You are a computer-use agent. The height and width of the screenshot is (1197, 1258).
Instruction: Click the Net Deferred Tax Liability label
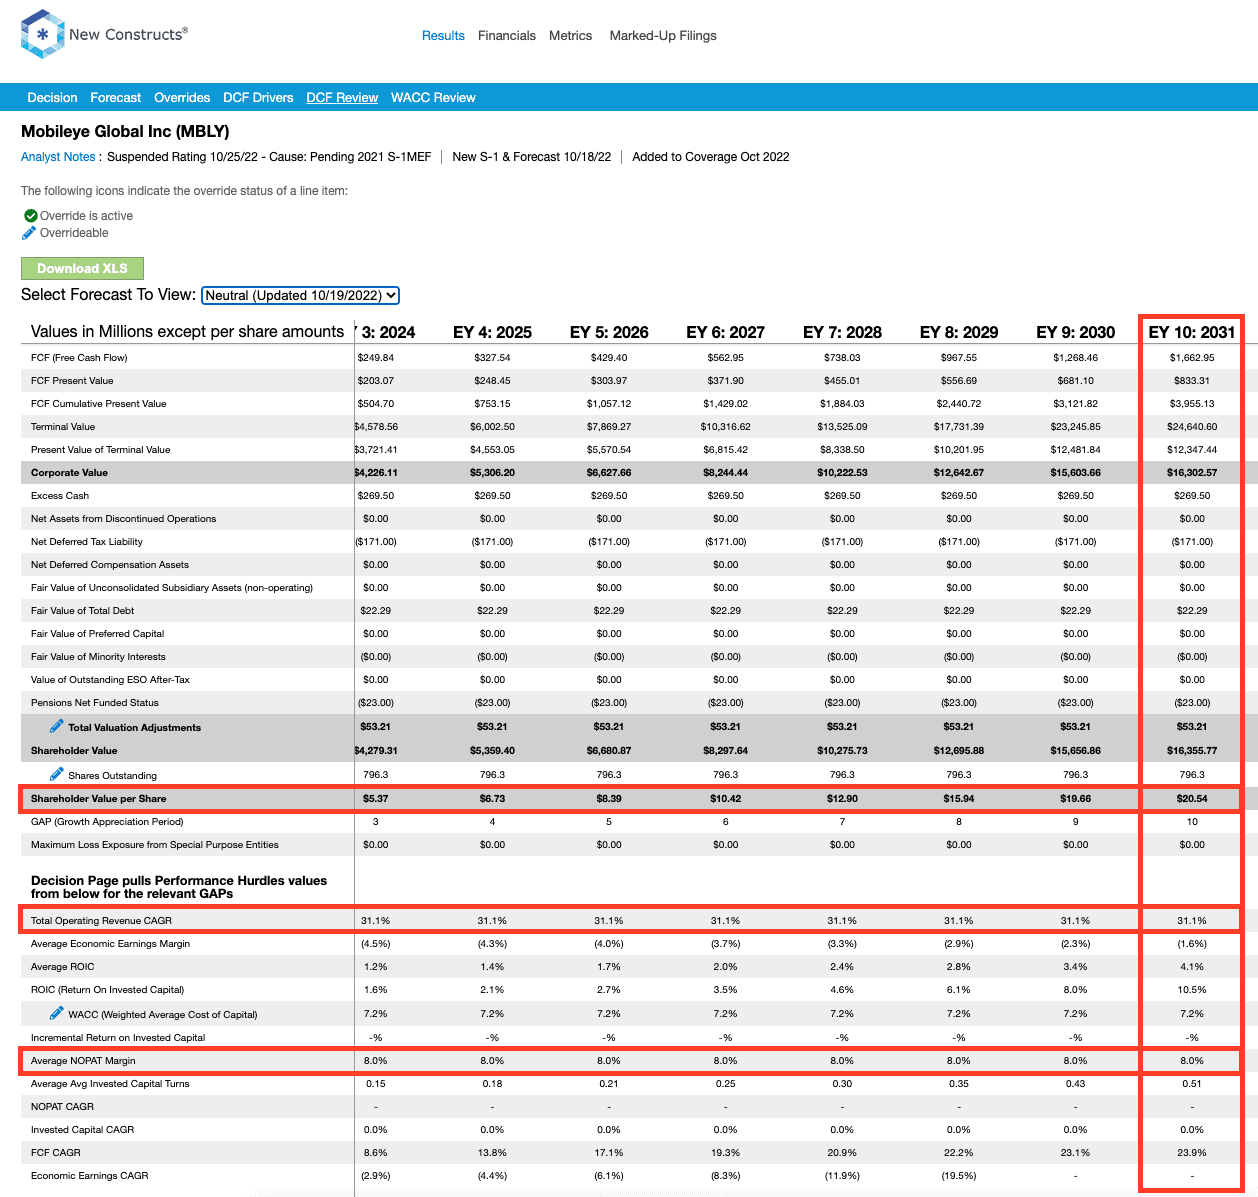point(87,542)
